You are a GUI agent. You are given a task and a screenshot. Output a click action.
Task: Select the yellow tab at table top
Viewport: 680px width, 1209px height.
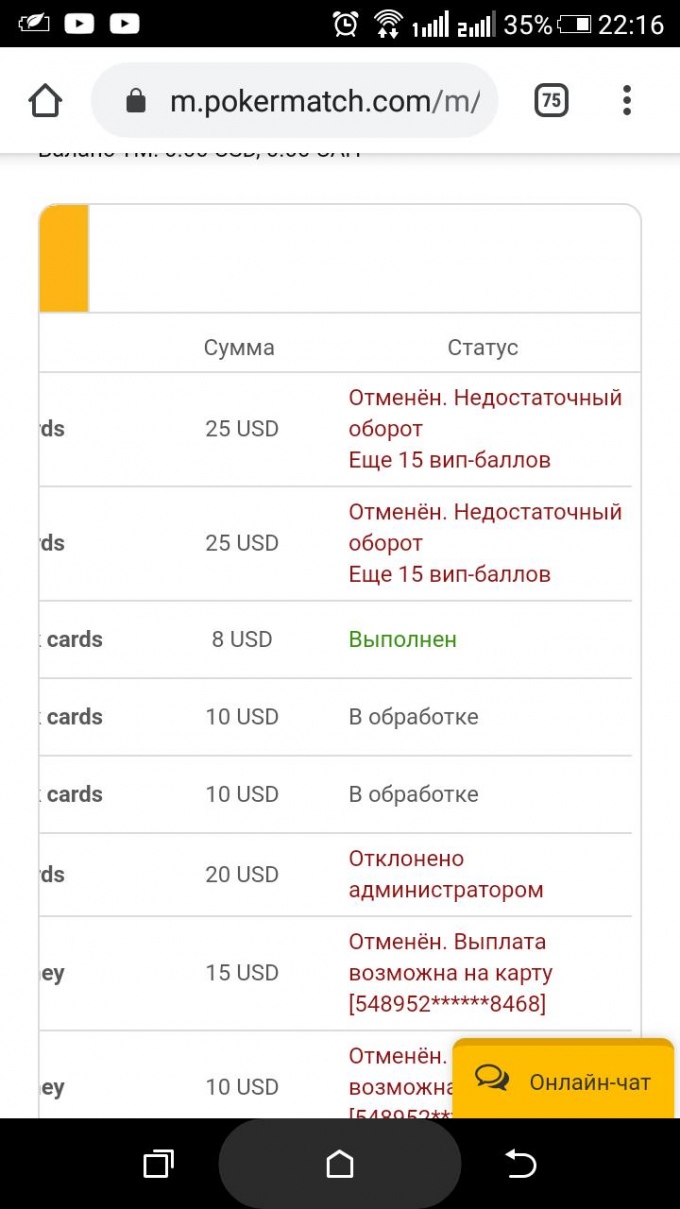pyautogui.click(x=64, y=258)
